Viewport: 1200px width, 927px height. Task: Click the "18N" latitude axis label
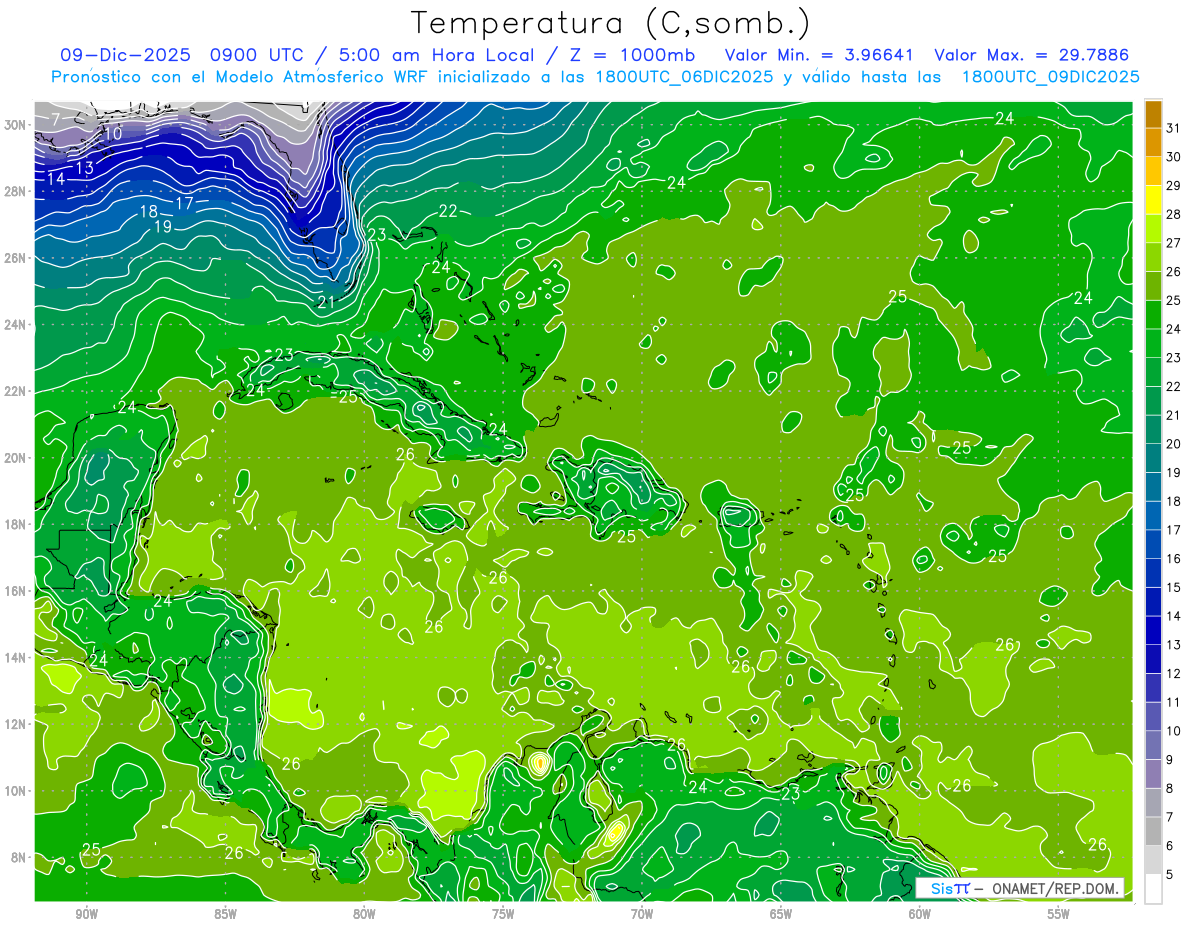16,524
